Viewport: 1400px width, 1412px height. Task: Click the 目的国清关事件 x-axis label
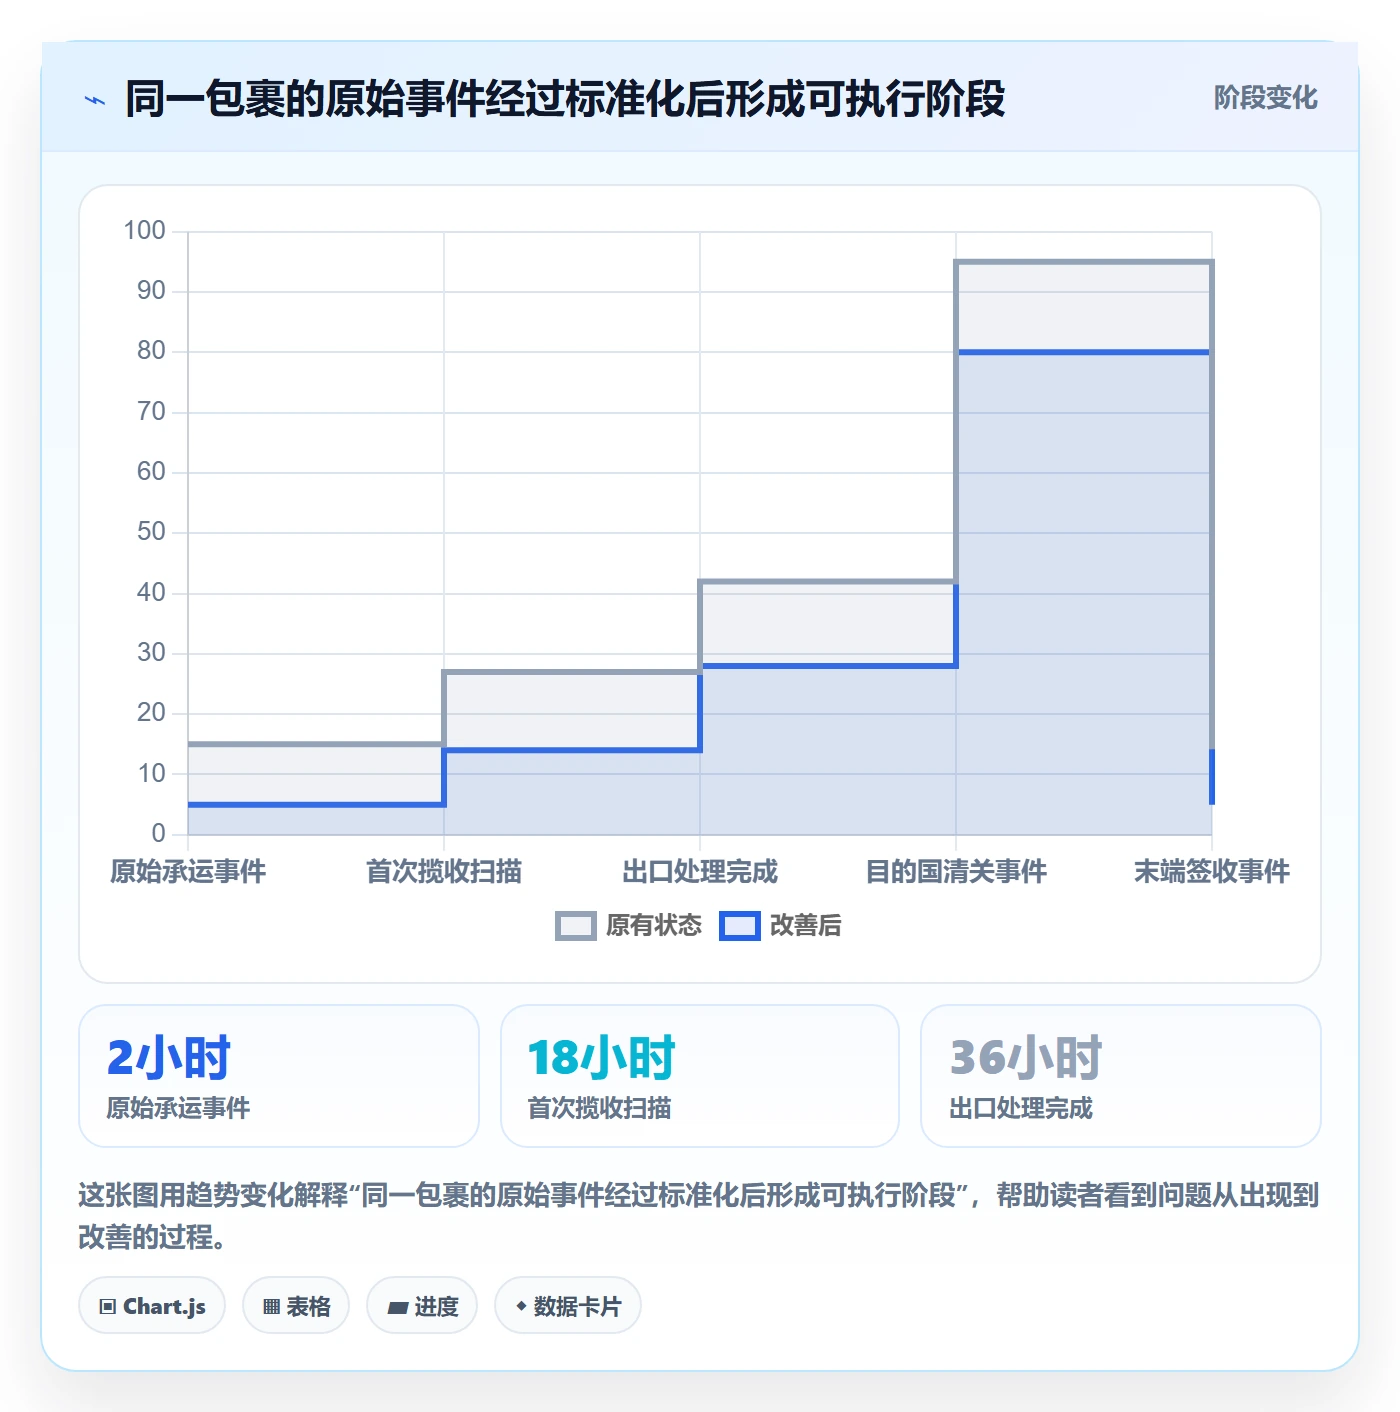click(956, 872)
